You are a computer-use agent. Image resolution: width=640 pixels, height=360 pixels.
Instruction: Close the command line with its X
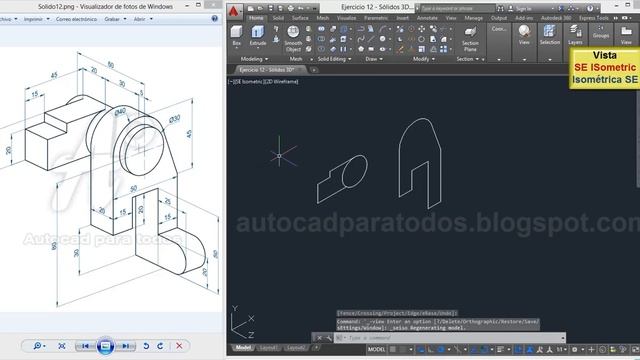(319, 338)
